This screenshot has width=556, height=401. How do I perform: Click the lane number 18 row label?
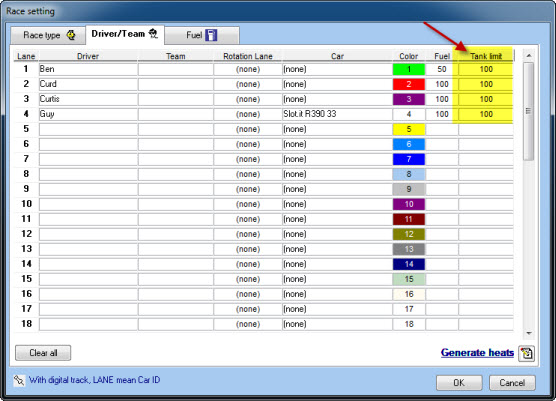click(x=26, y=324)
